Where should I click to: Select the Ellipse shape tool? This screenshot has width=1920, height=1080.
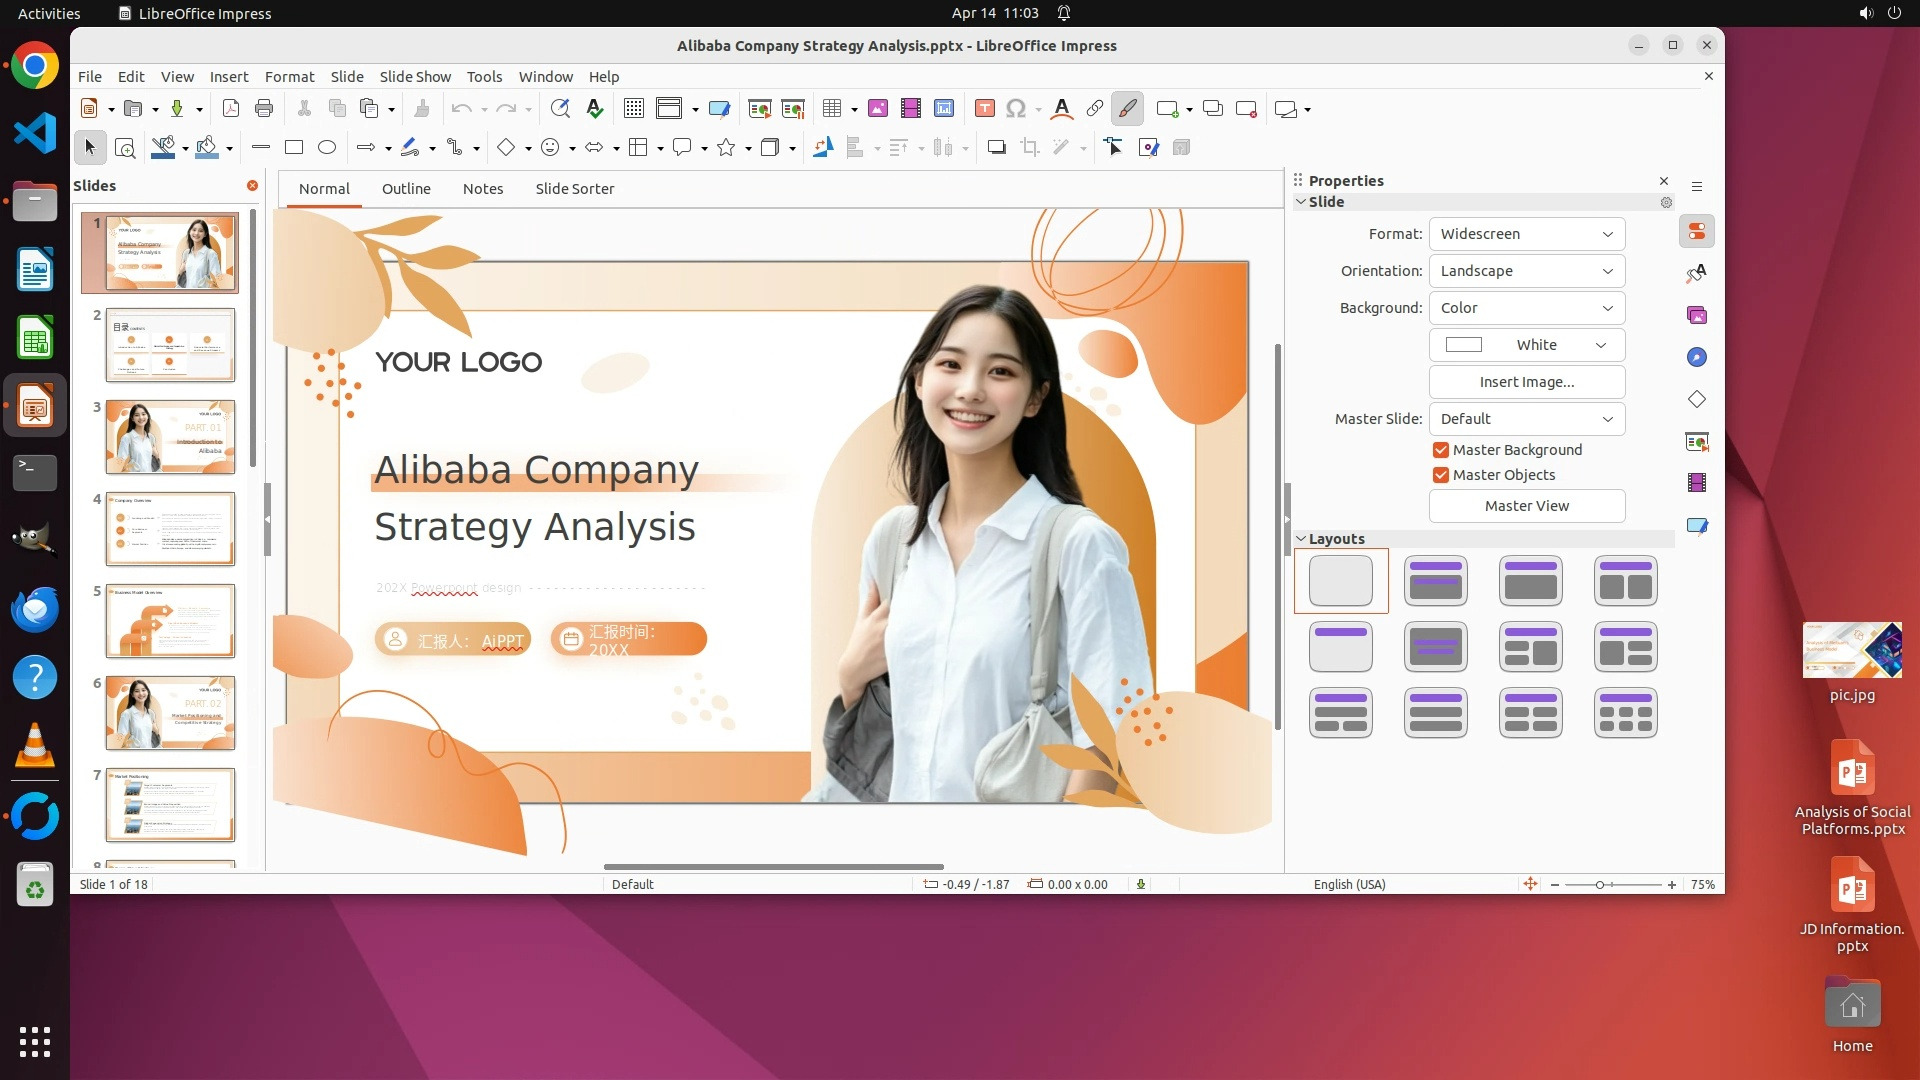point(327,148)
